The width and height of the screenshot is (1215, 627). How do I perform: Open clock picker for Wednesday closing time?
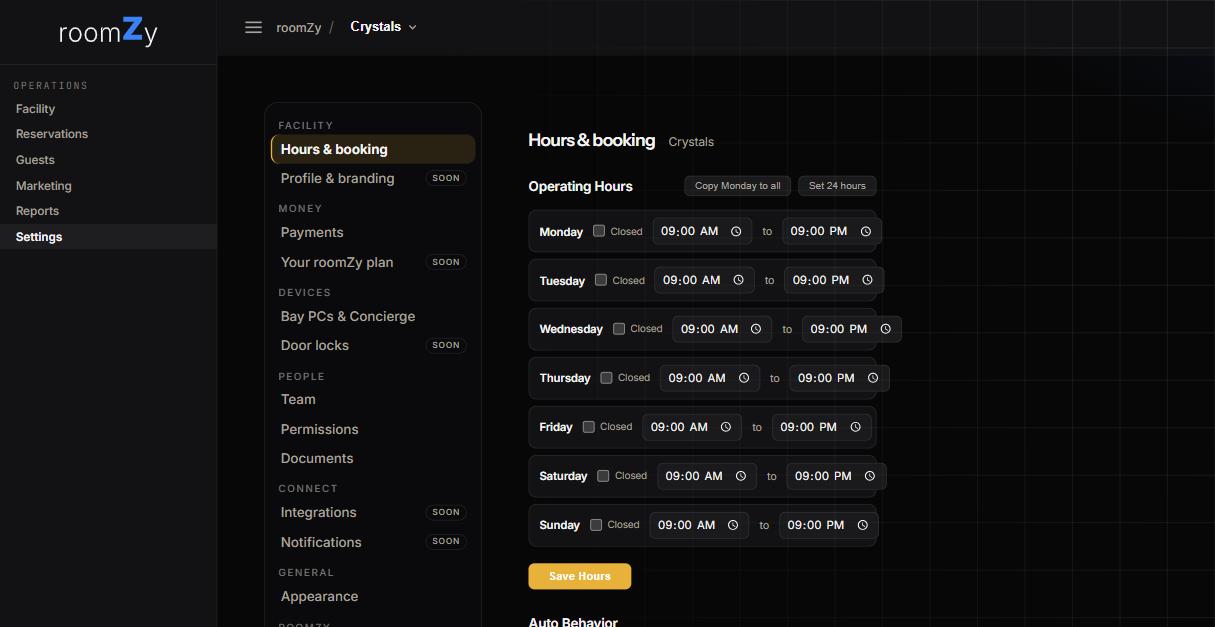[886, 329]
